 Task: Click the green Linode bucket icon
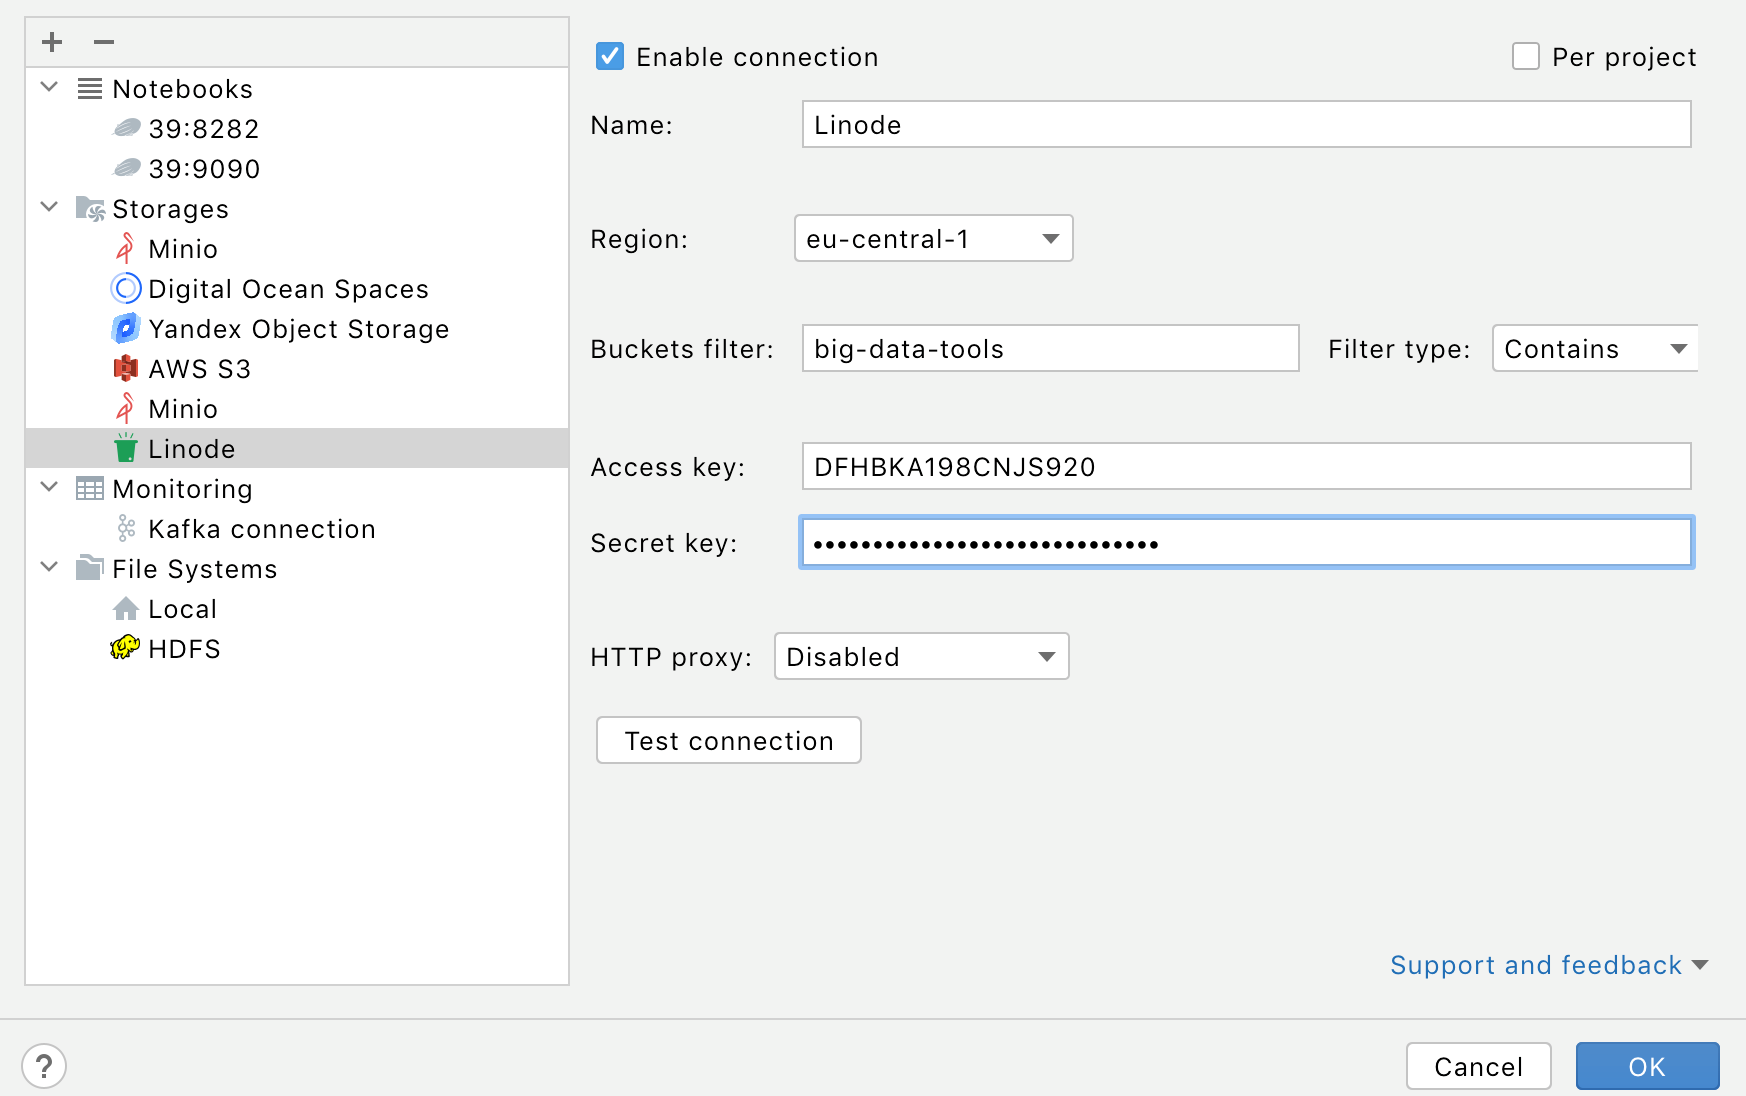click(126, 448)
